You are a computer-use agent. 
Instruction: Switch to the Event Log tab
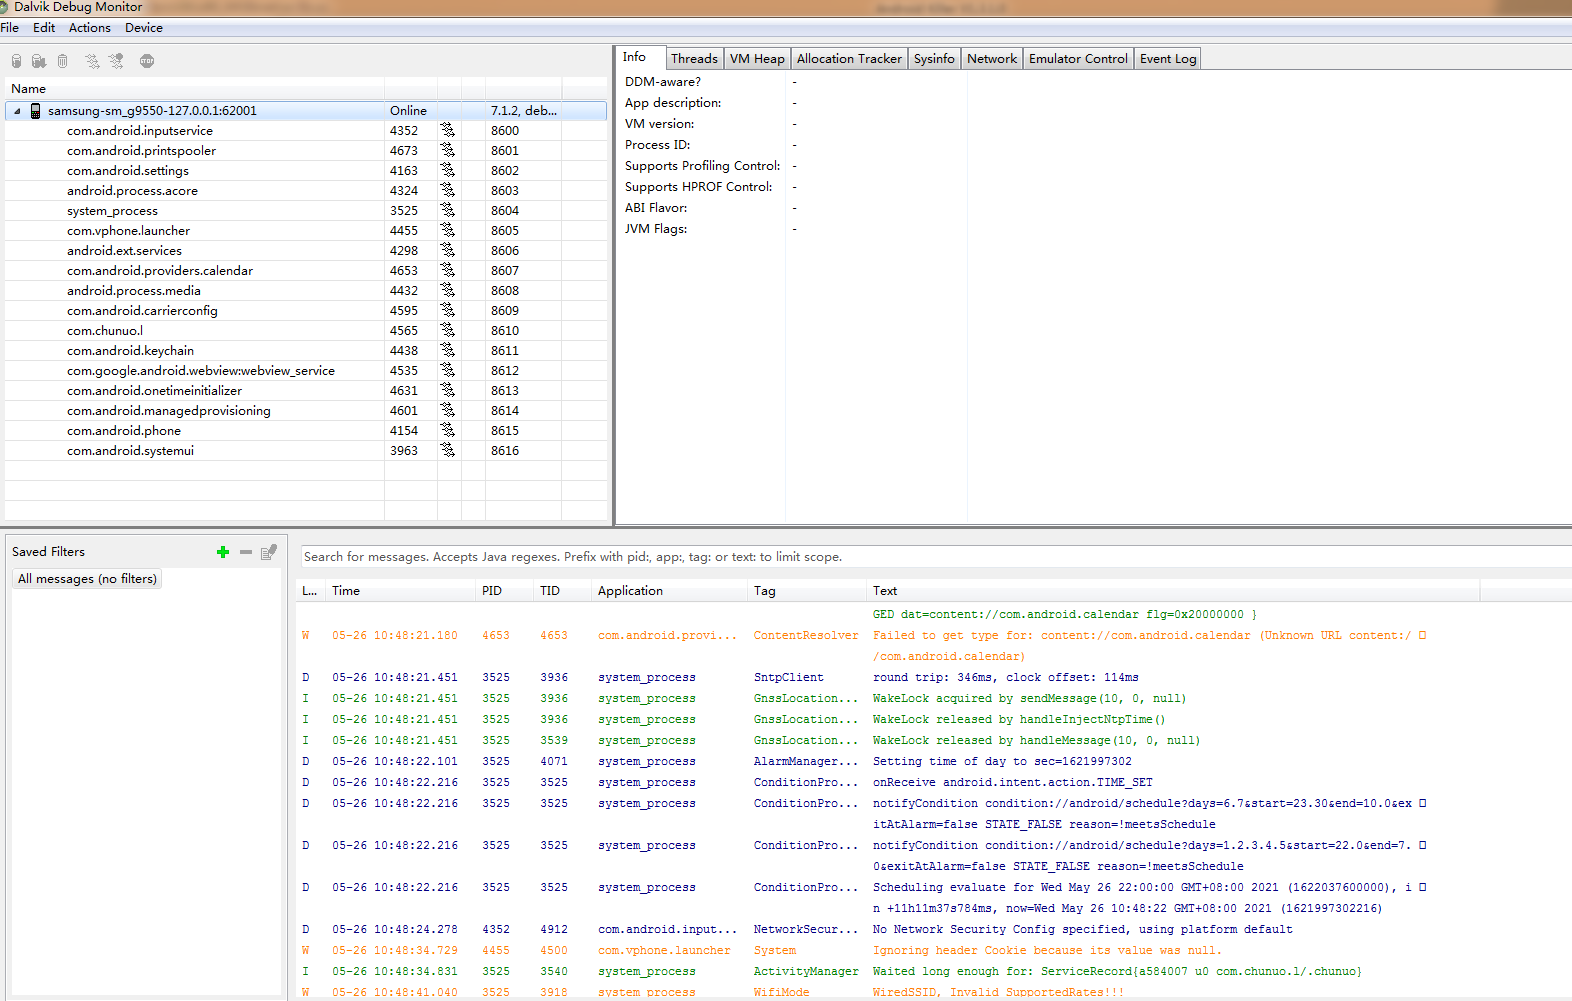[1168, 59]
